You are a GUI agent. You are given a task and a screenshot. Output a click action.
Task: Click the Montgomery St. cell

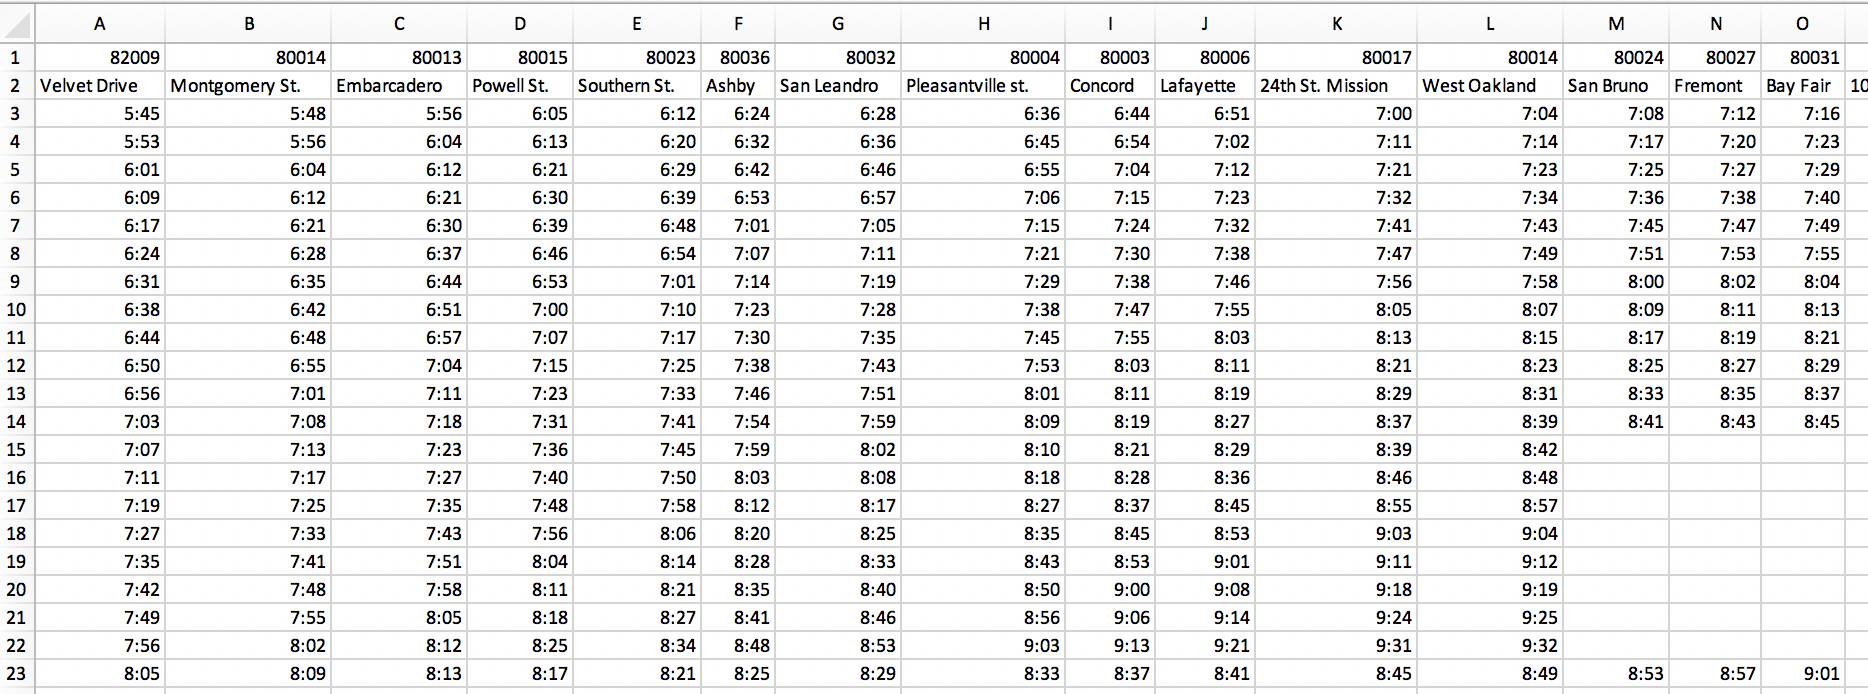click(x=248, y=86)
